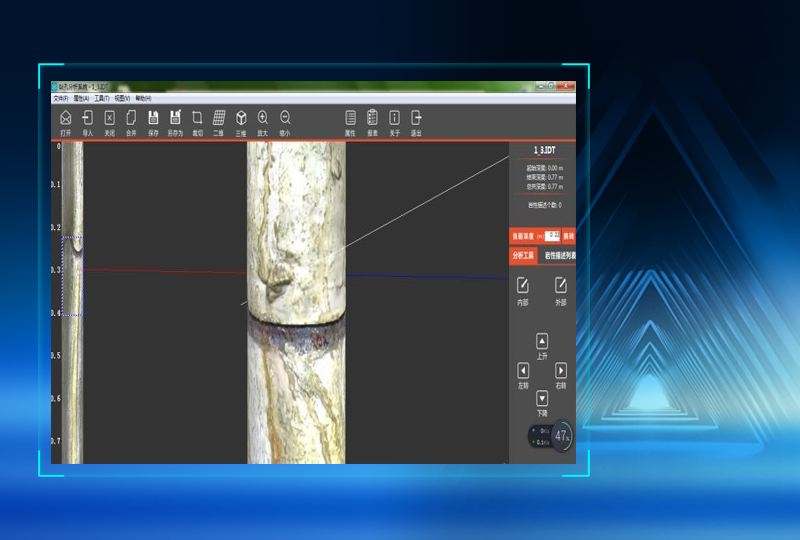Select the 裁切 (Crop) tool
The image size is (800, 540).
tap(197, 118)
